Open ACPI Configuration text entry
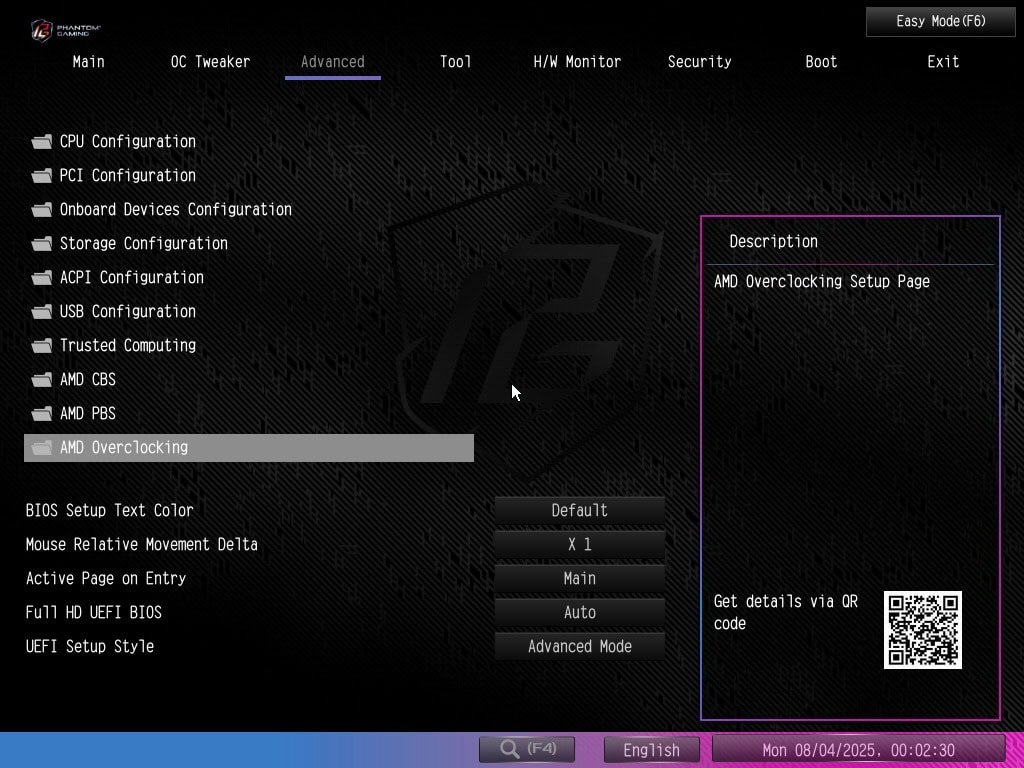This screenshot has height=768, width=1024. click(131, 278)
